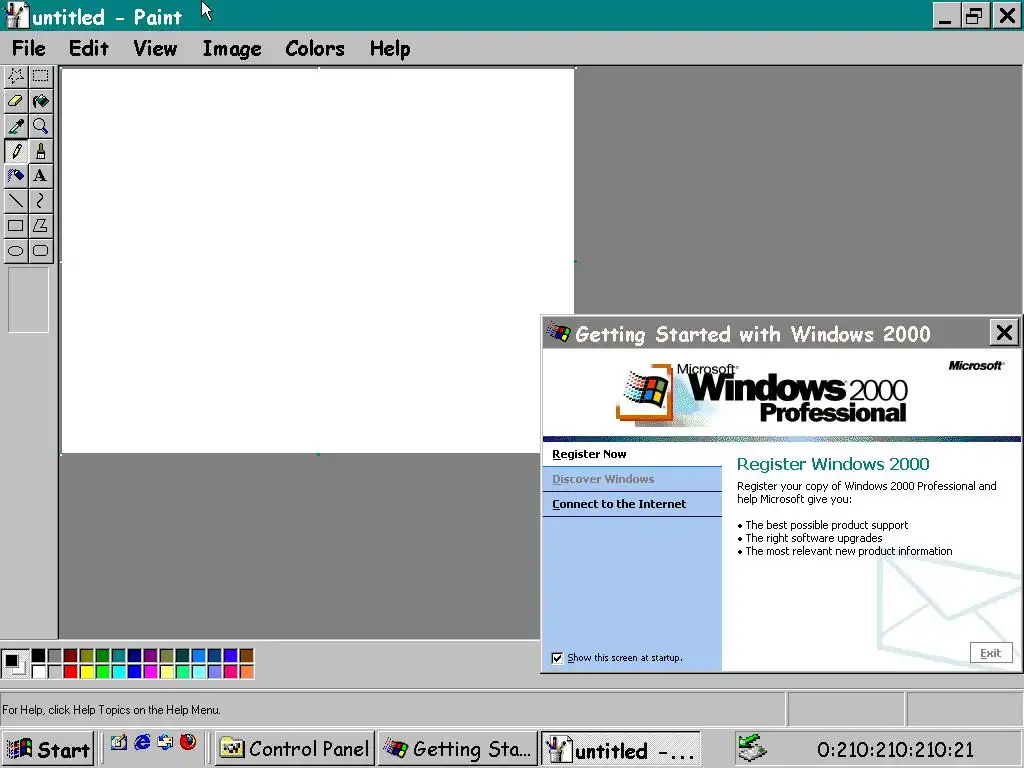Image resolution: width=1024 pixels, height=768 pixels.
Task: Click the system tray network drive icon
Action: [x=751, y=748]
